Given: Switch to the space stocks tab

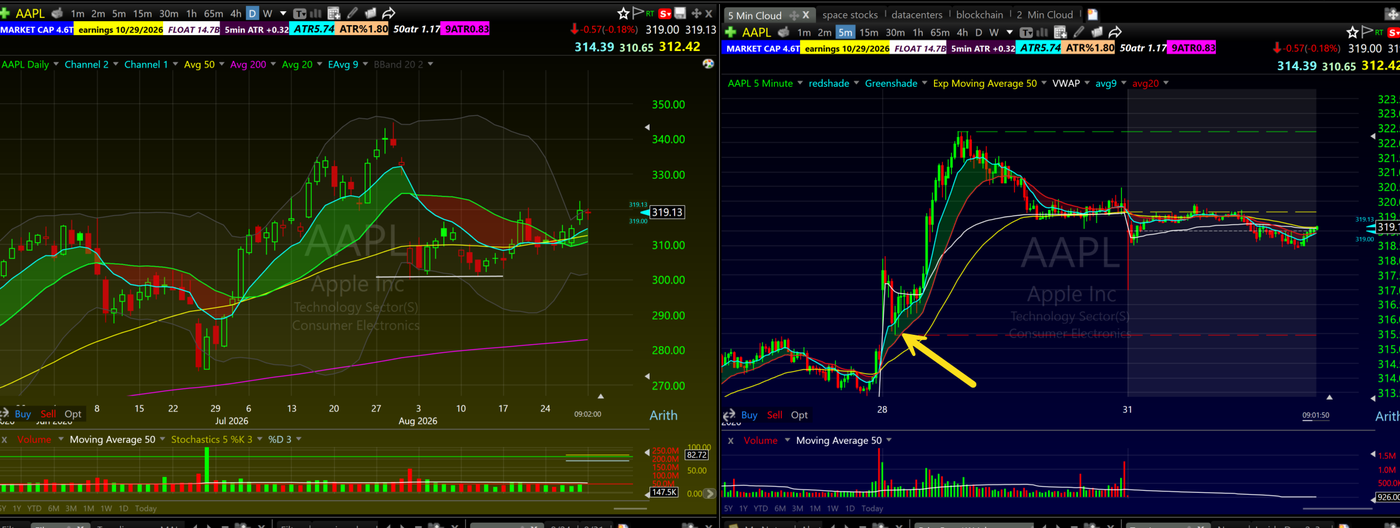Looking at the screenshot, I should pyautogui.click(x=850, y=15).
